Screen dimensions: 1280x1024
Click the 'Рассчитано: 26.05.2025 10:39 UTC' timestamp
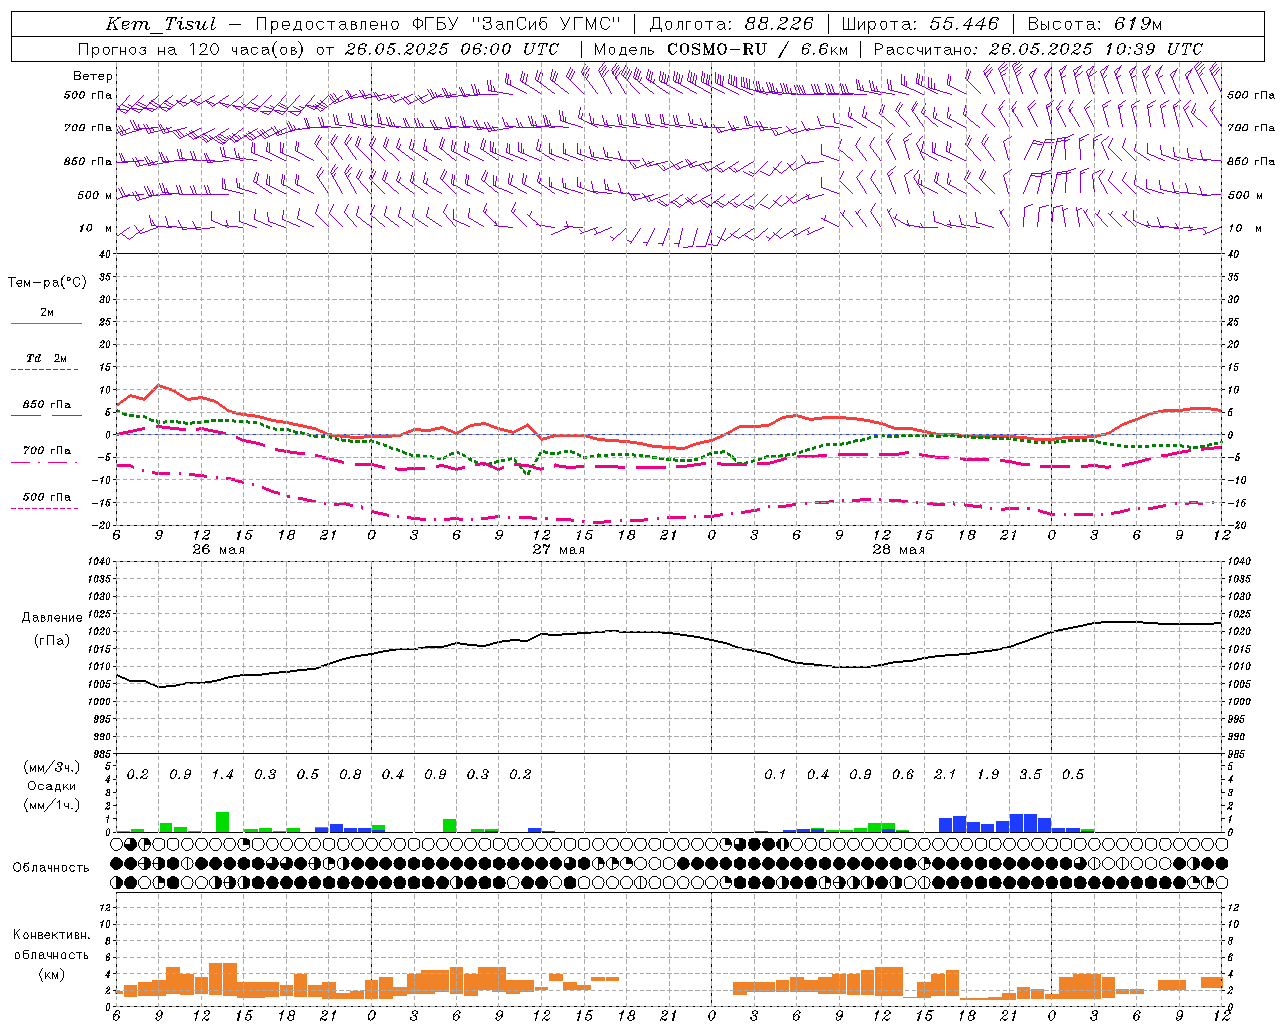pyautogui.click(x=1038, y=49)
